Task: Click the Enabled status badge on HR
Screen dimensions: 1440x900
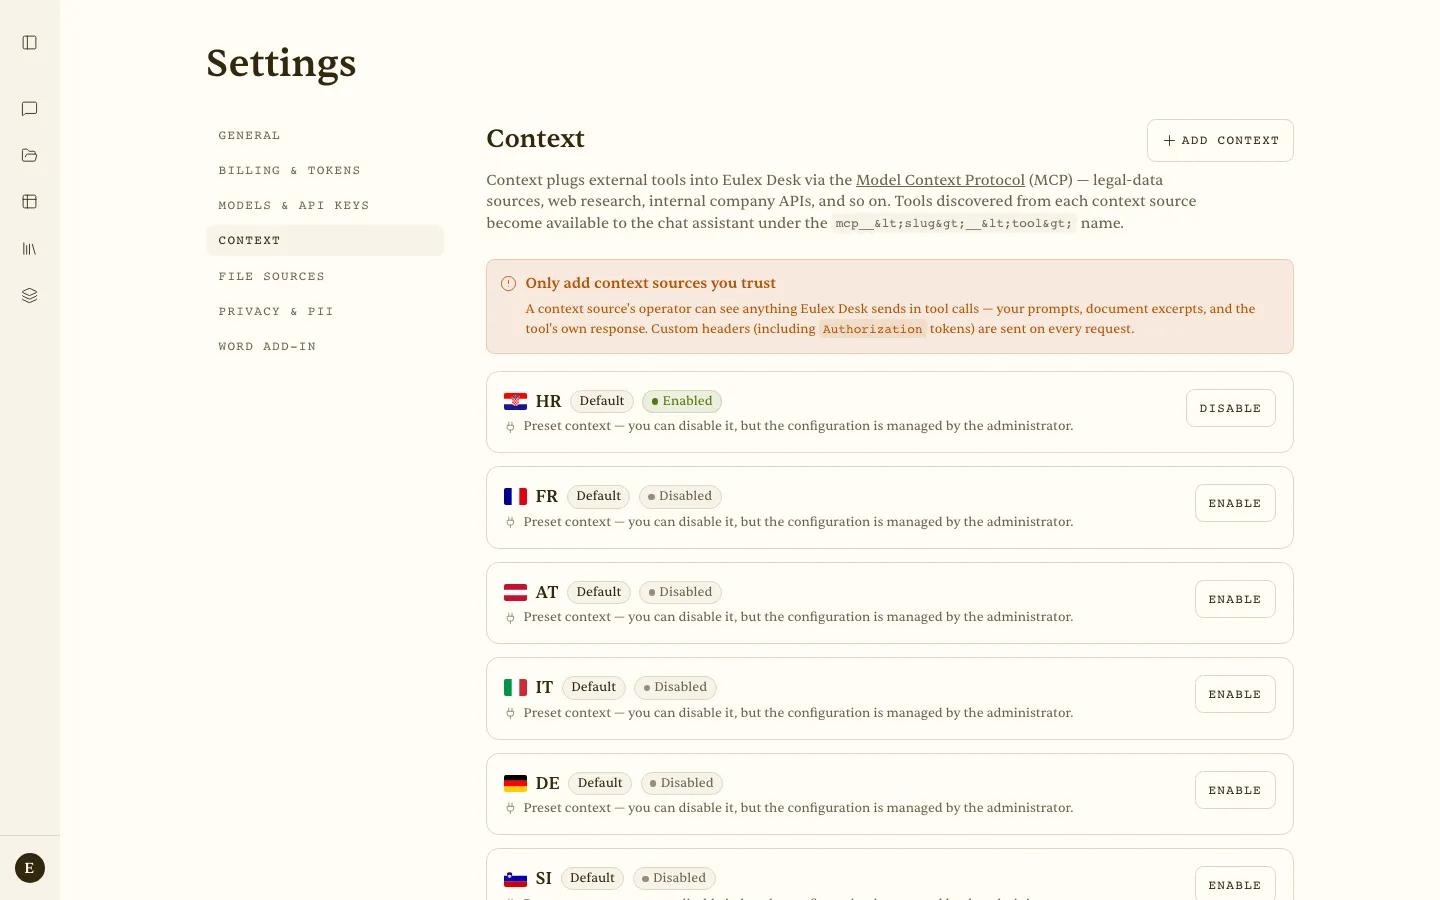Action: [x=682, y=401]
